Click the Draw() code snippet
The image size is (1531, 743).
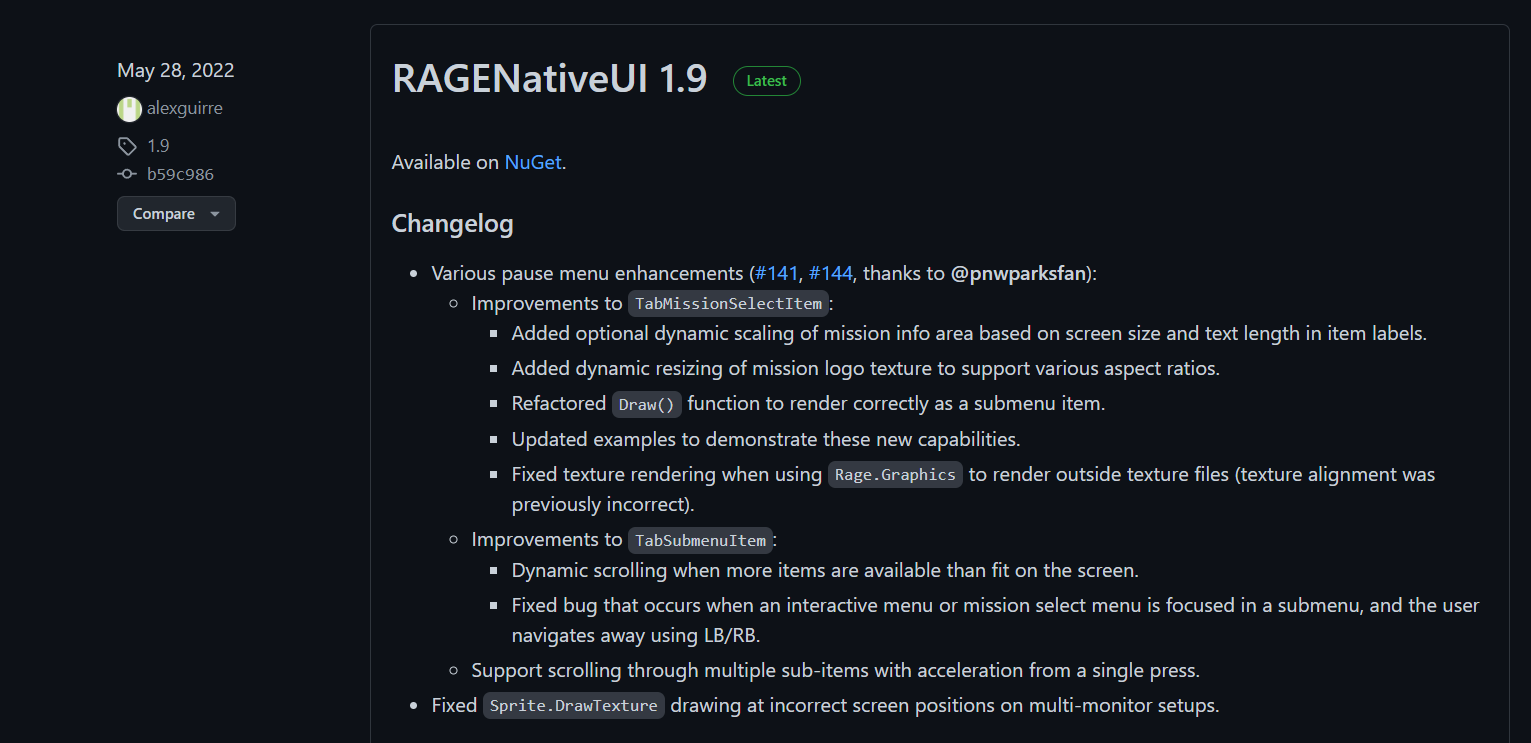pos(647,404)
